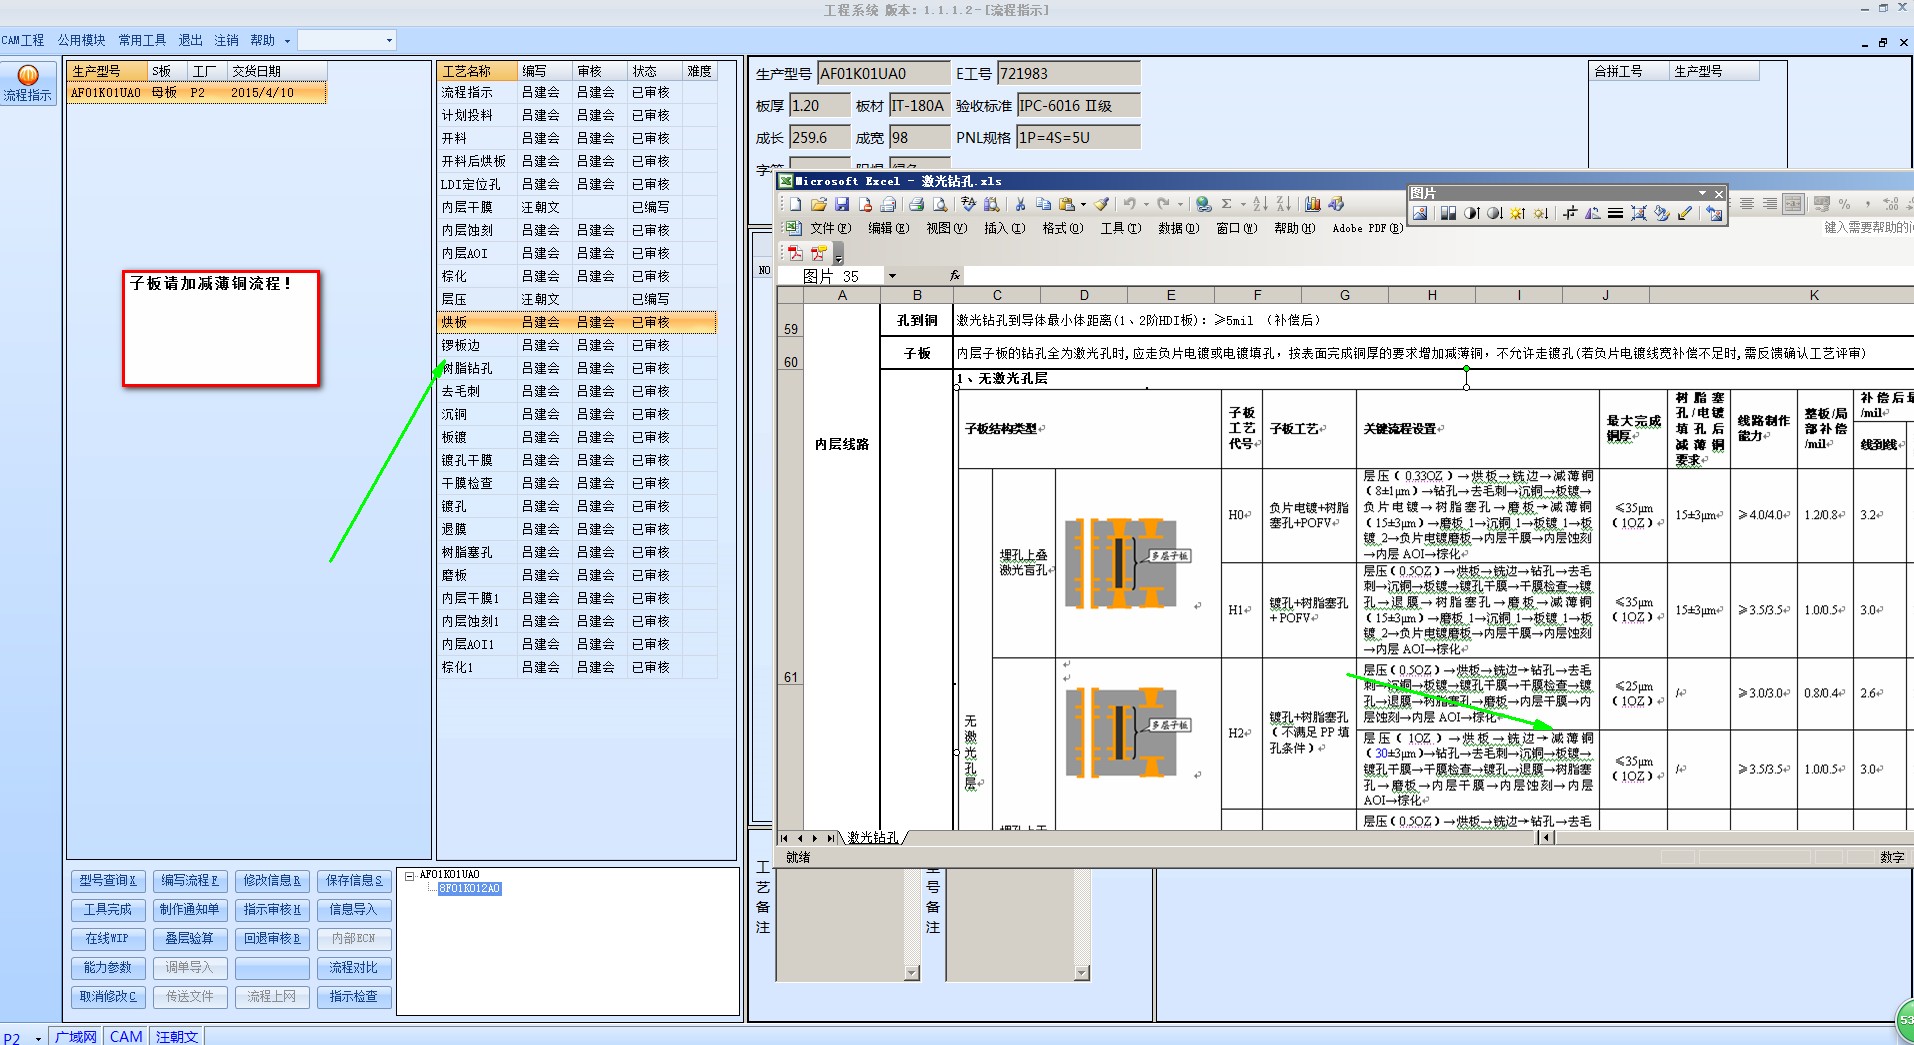Image resolution: width=1914 pixels, height=1045 pixels.
Task: Click the 叠层验算 button
Action: (x=190, y=939)
